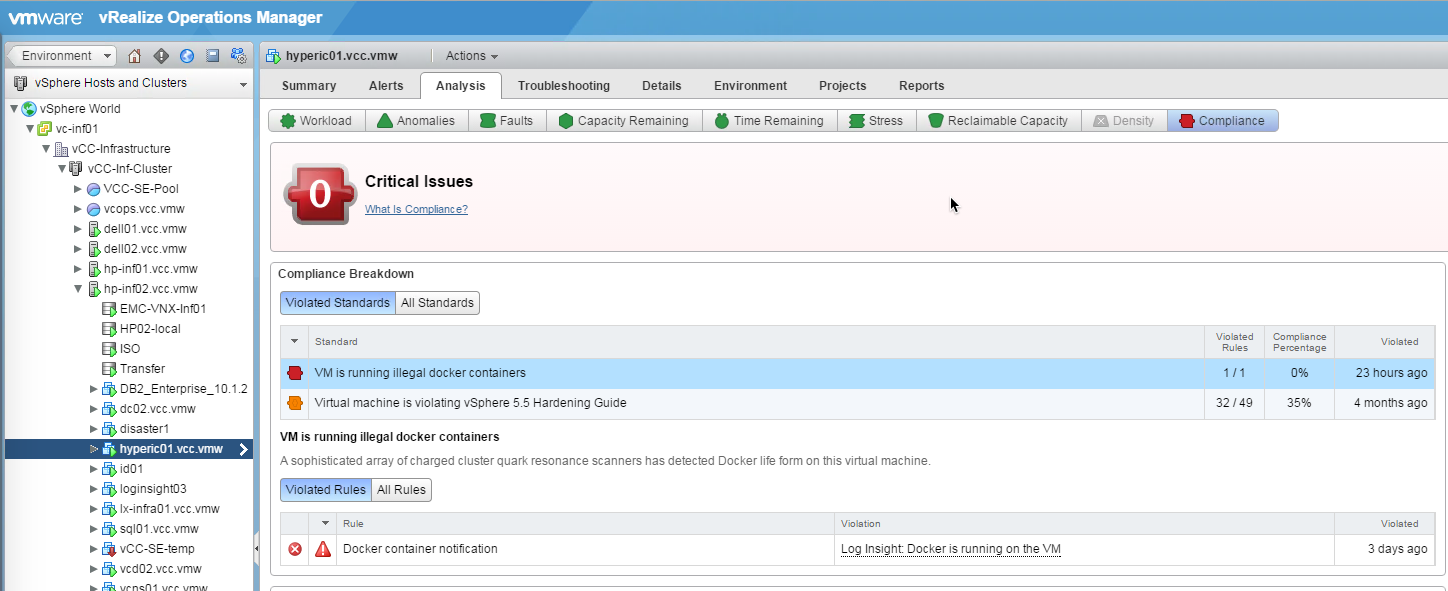Expand the dc02.vcc.vmw tree node
The width and height of the screenshot is (1448, 591).
click(x=94, y=409)
